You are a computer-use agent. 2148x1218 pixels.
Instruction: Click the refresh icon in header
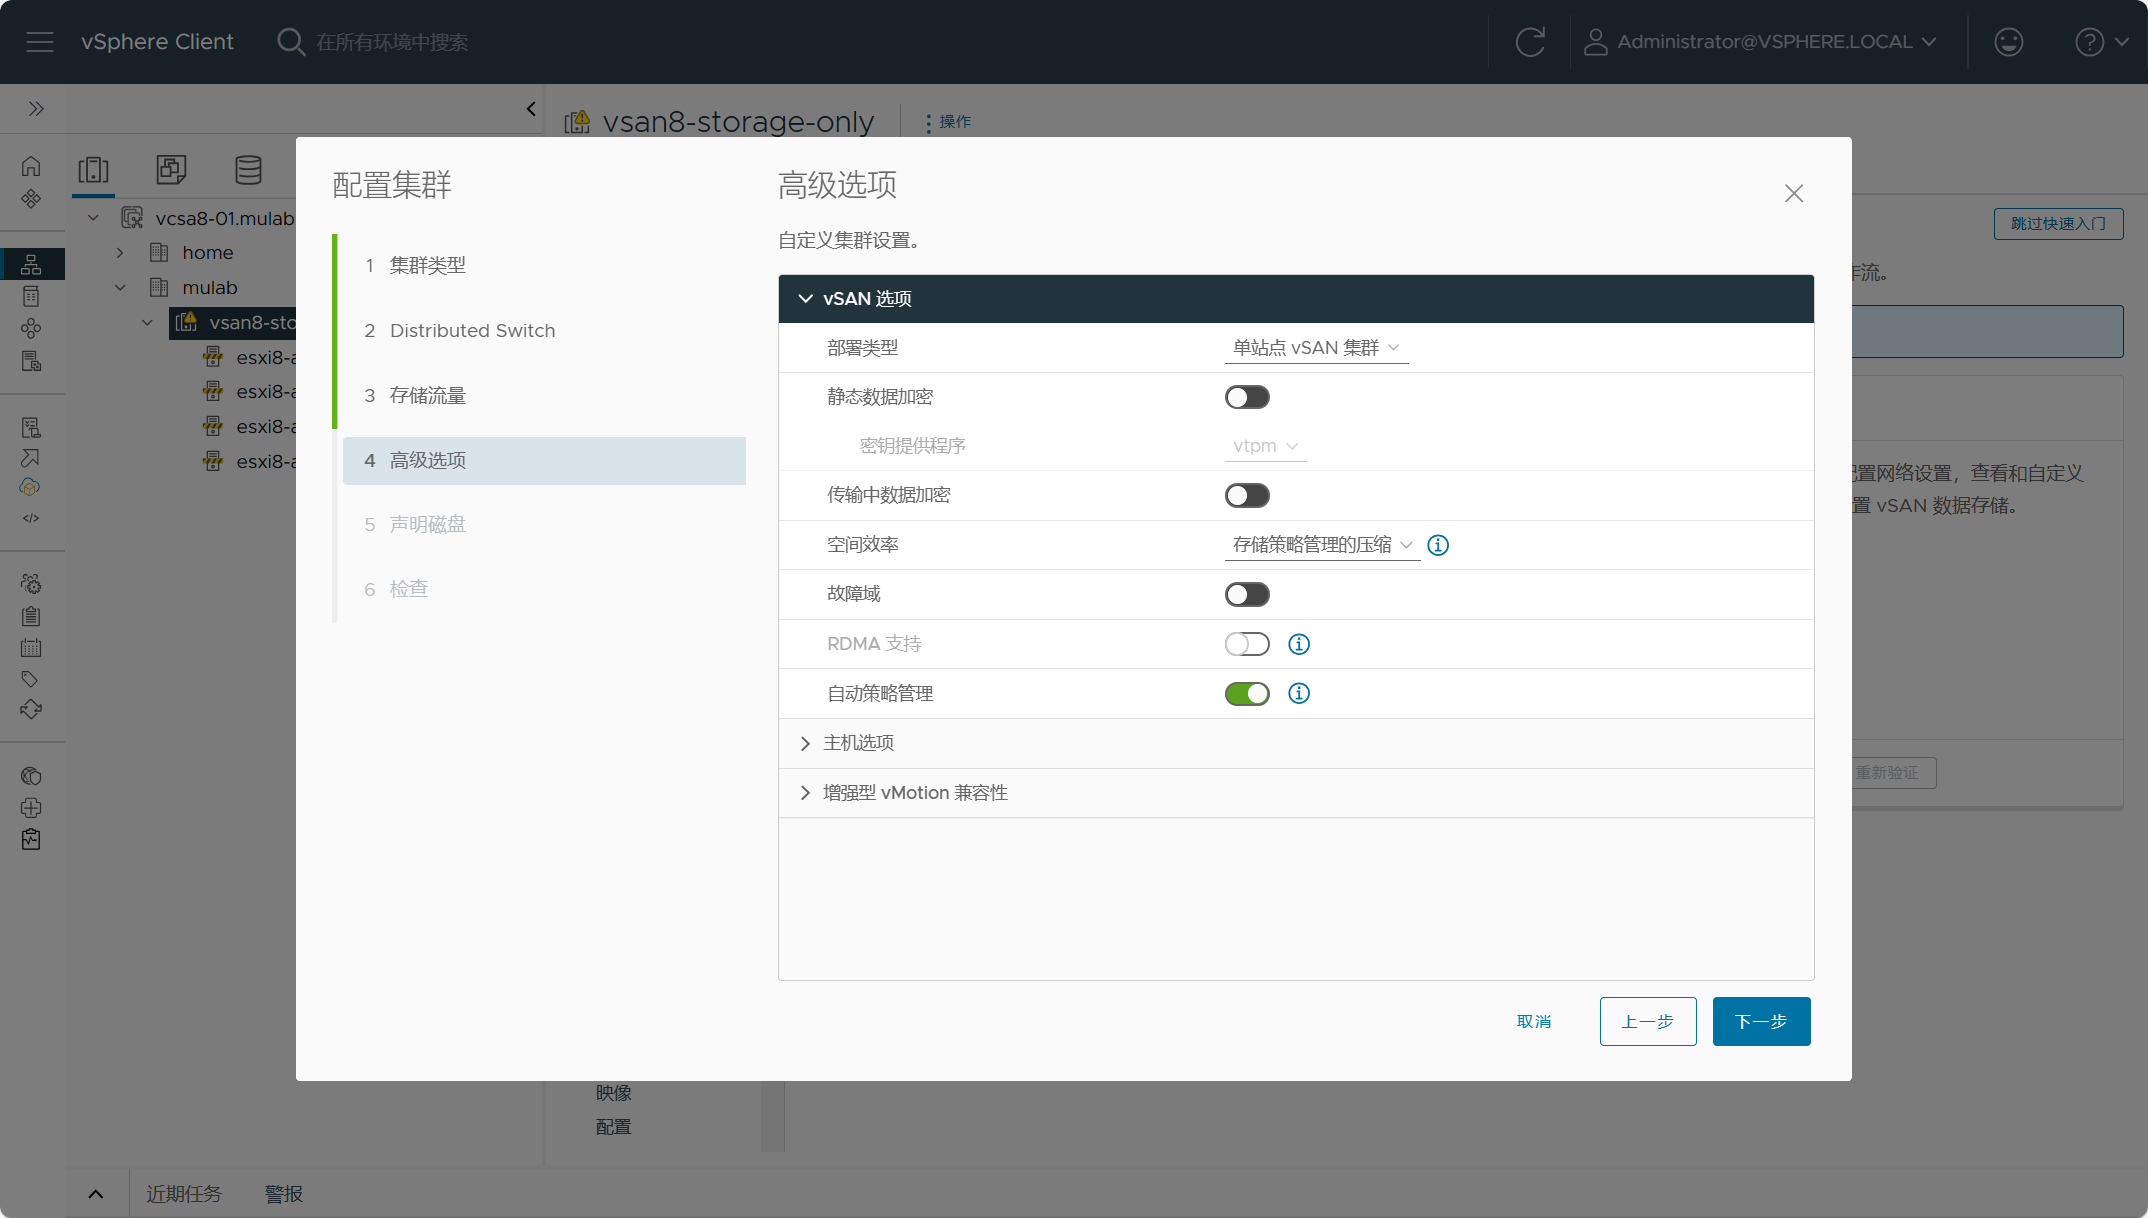point(1530,42)
